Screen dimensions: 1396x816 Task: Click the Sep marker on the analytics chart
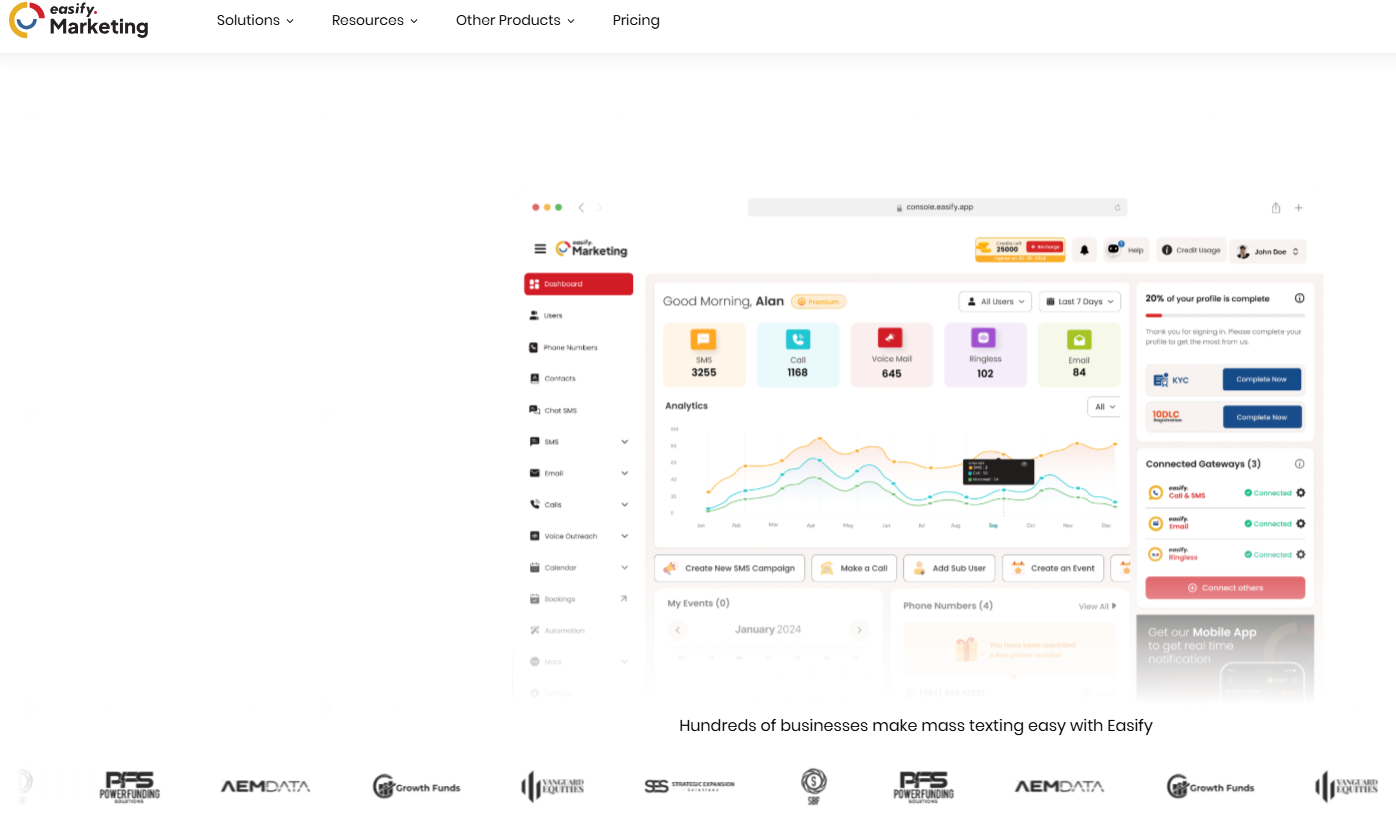(993, 525)
